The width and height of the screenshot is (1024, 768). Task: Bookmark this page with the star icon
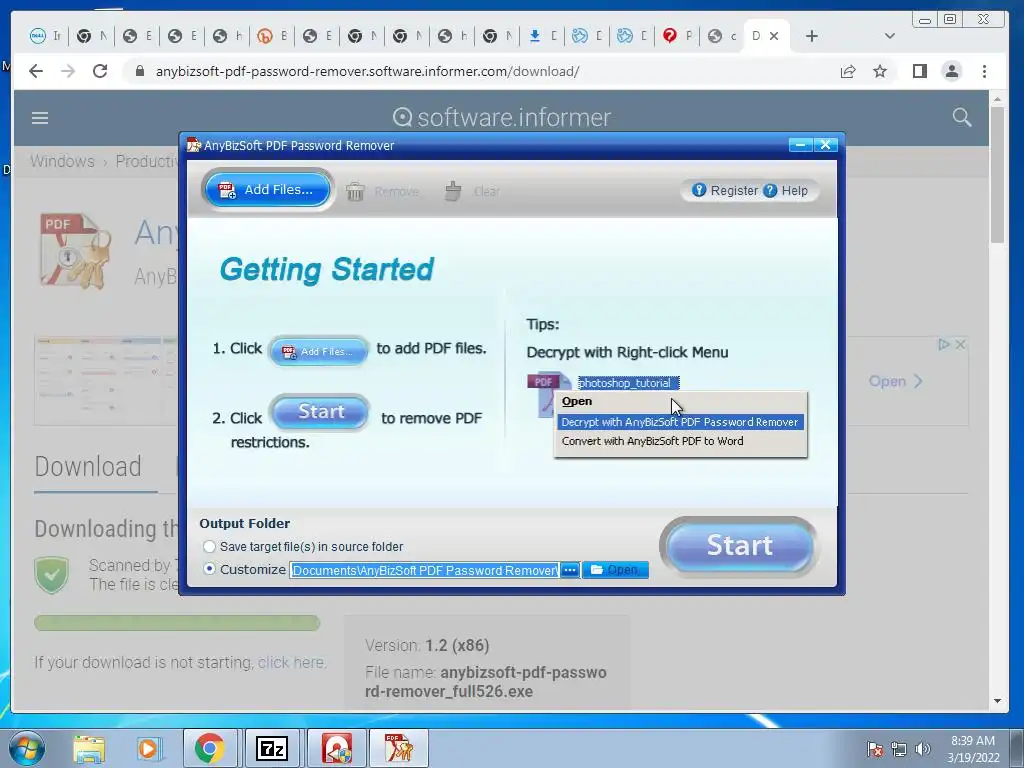click(x=880, y=71)
